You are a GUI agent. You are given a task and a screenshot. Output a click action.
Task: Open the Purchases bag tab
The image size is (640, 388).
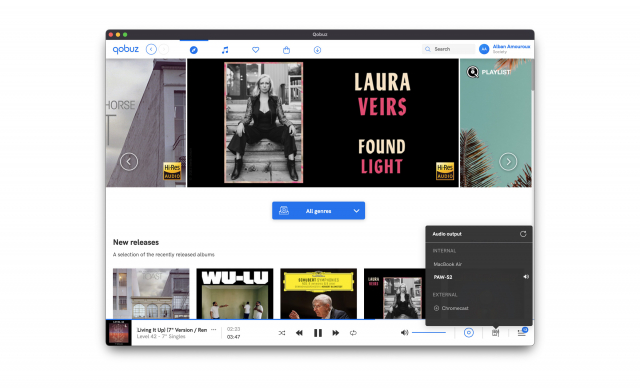(x=287, y=50)
